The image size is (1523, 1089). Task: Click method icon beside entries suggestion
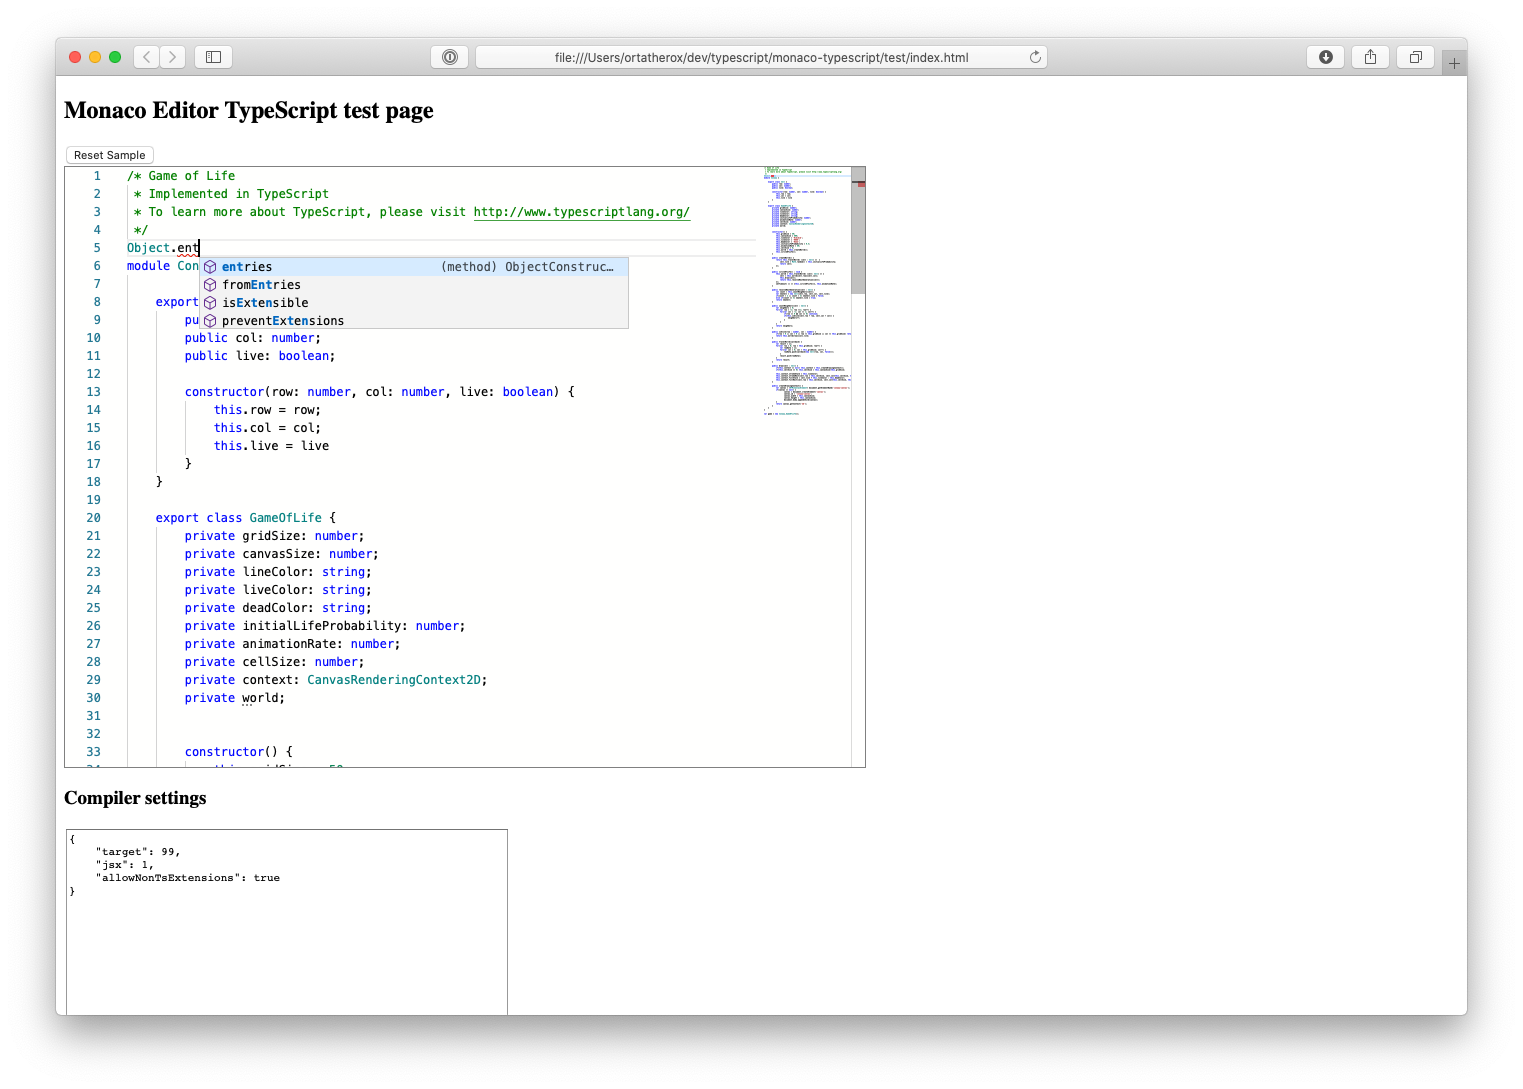[x=210, y=267]
